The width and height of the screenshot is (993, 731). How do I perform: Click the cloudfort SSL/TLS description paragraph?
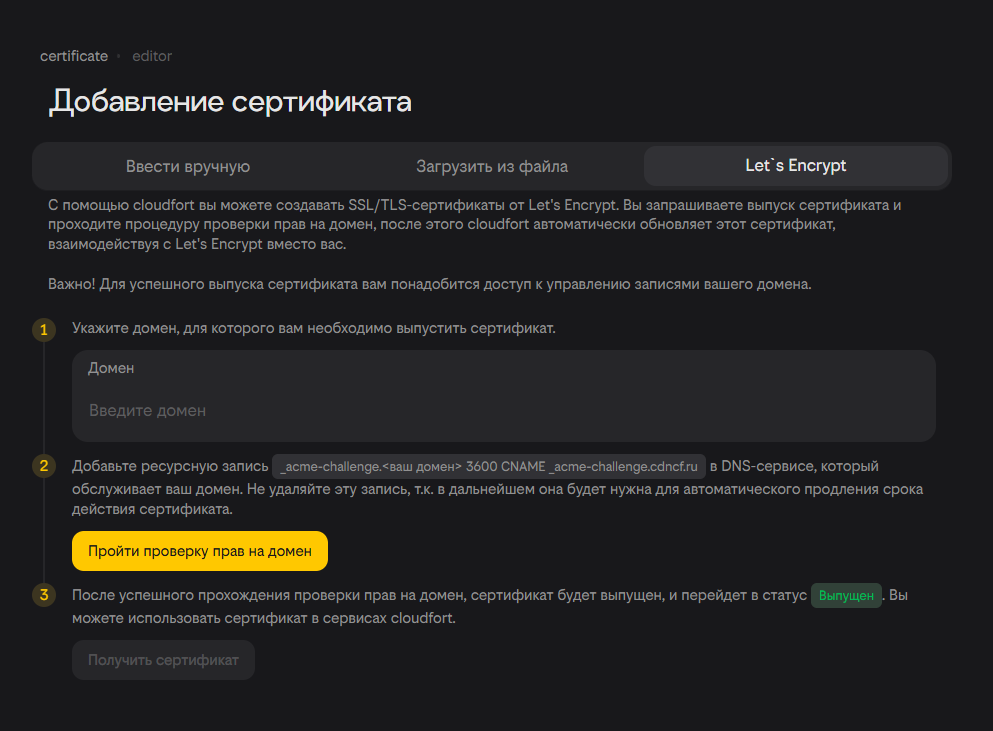tap(475, 225)
